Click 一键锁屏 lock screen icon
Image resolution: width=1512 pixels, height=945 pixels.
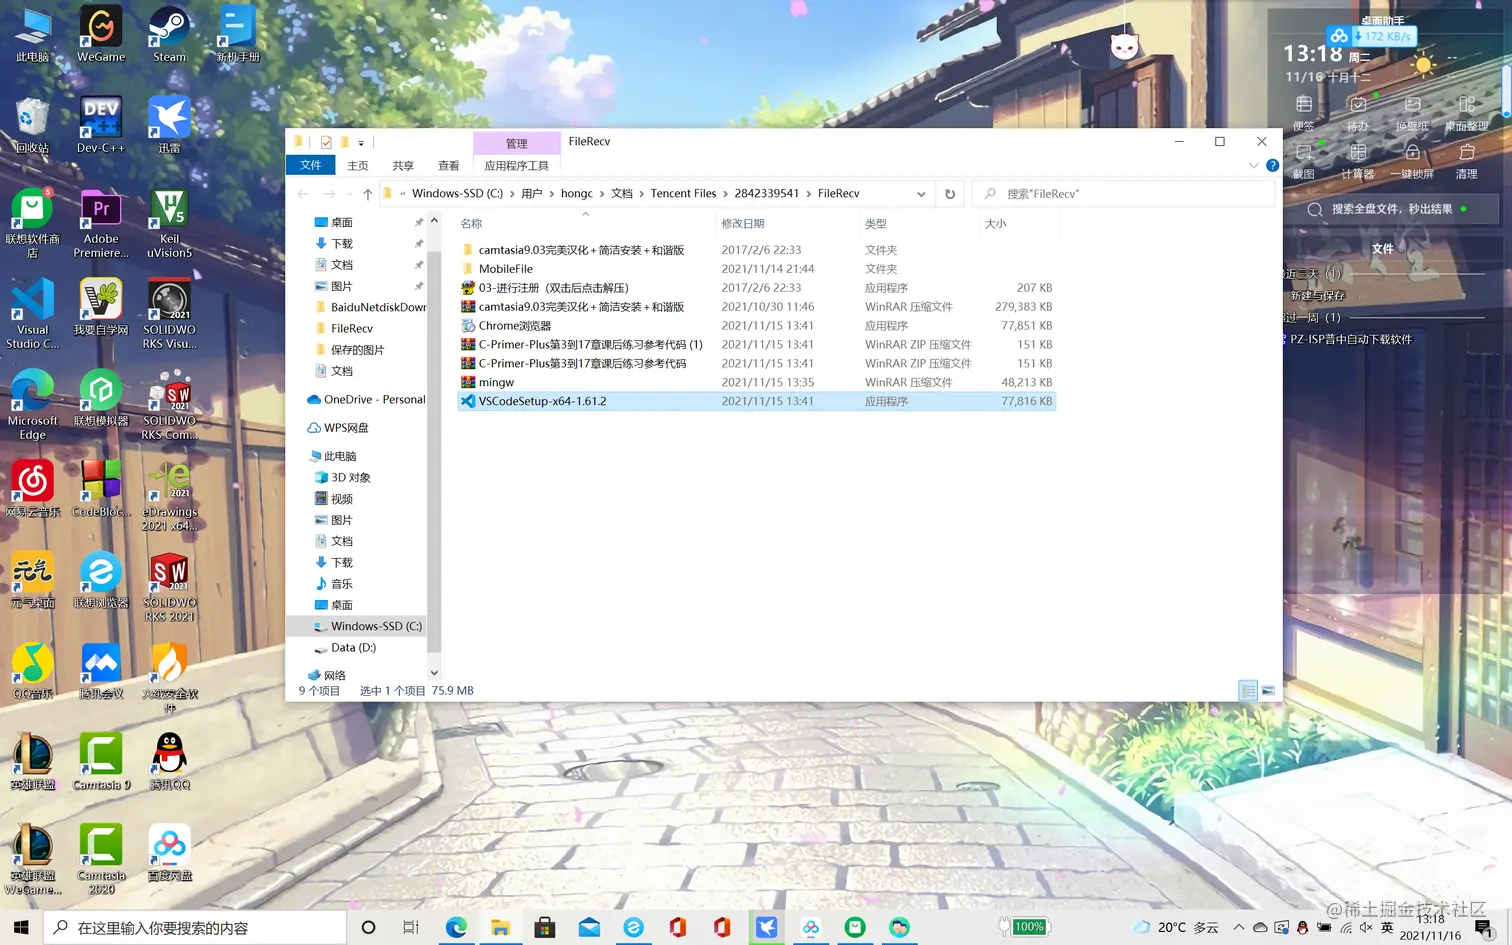(1412, 161)
